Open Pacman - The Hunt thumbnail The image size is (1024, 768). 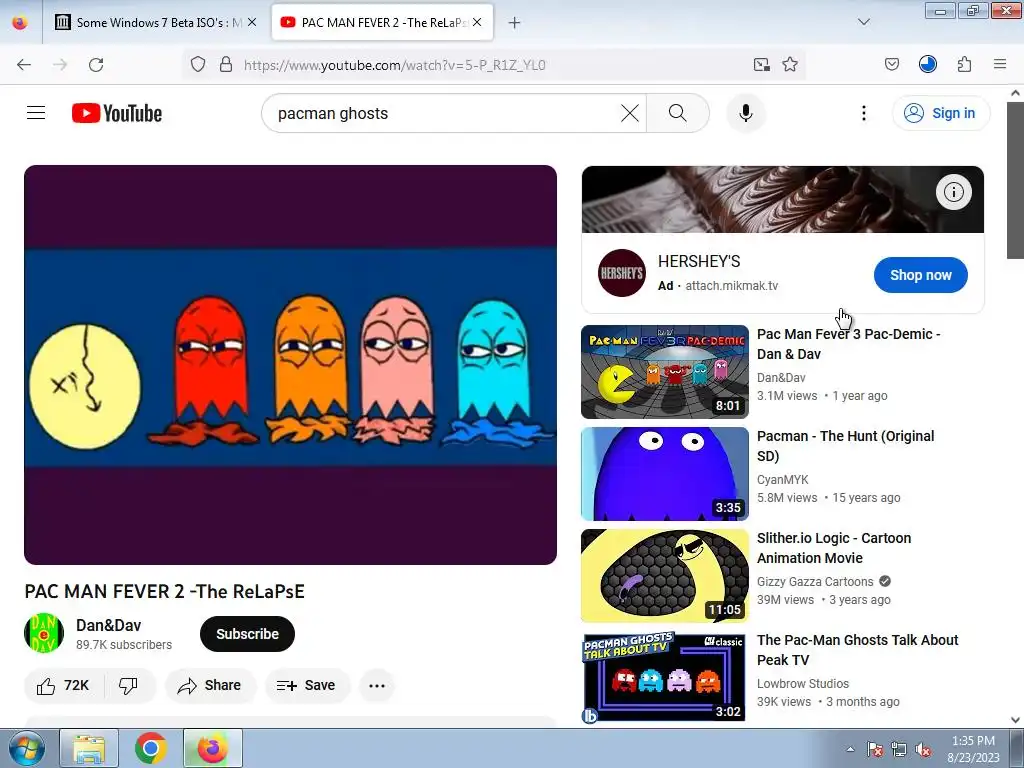tap(665, 473)
